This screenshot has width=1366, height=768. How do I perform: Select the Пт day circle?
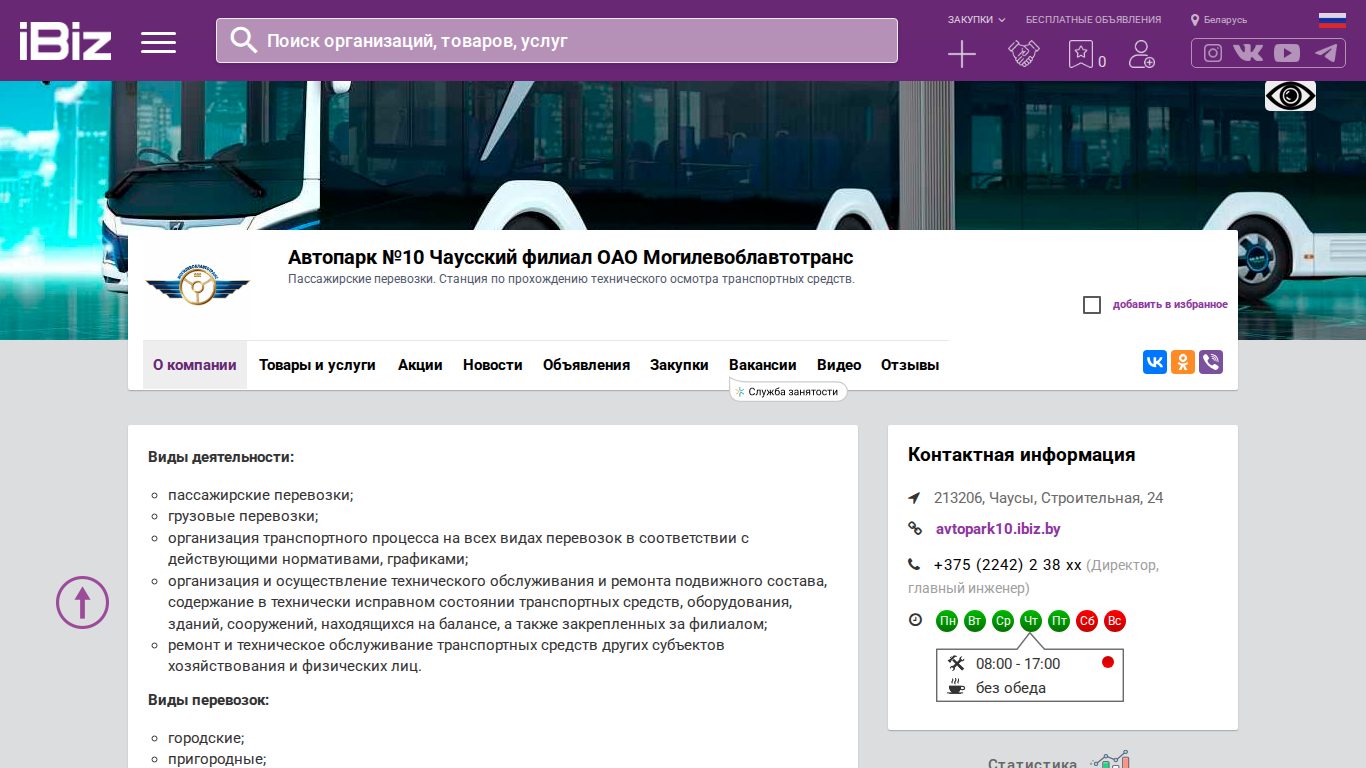coord(1059,621)
